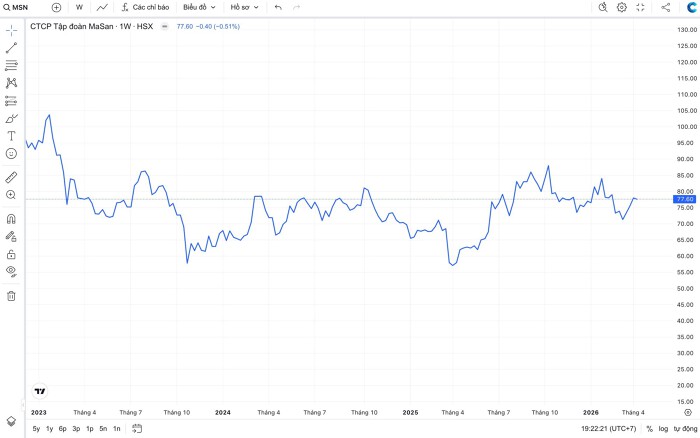The width and height of the screenshot is (700, 438).
Task: Select the 6p date range
Action: [63, 428]
